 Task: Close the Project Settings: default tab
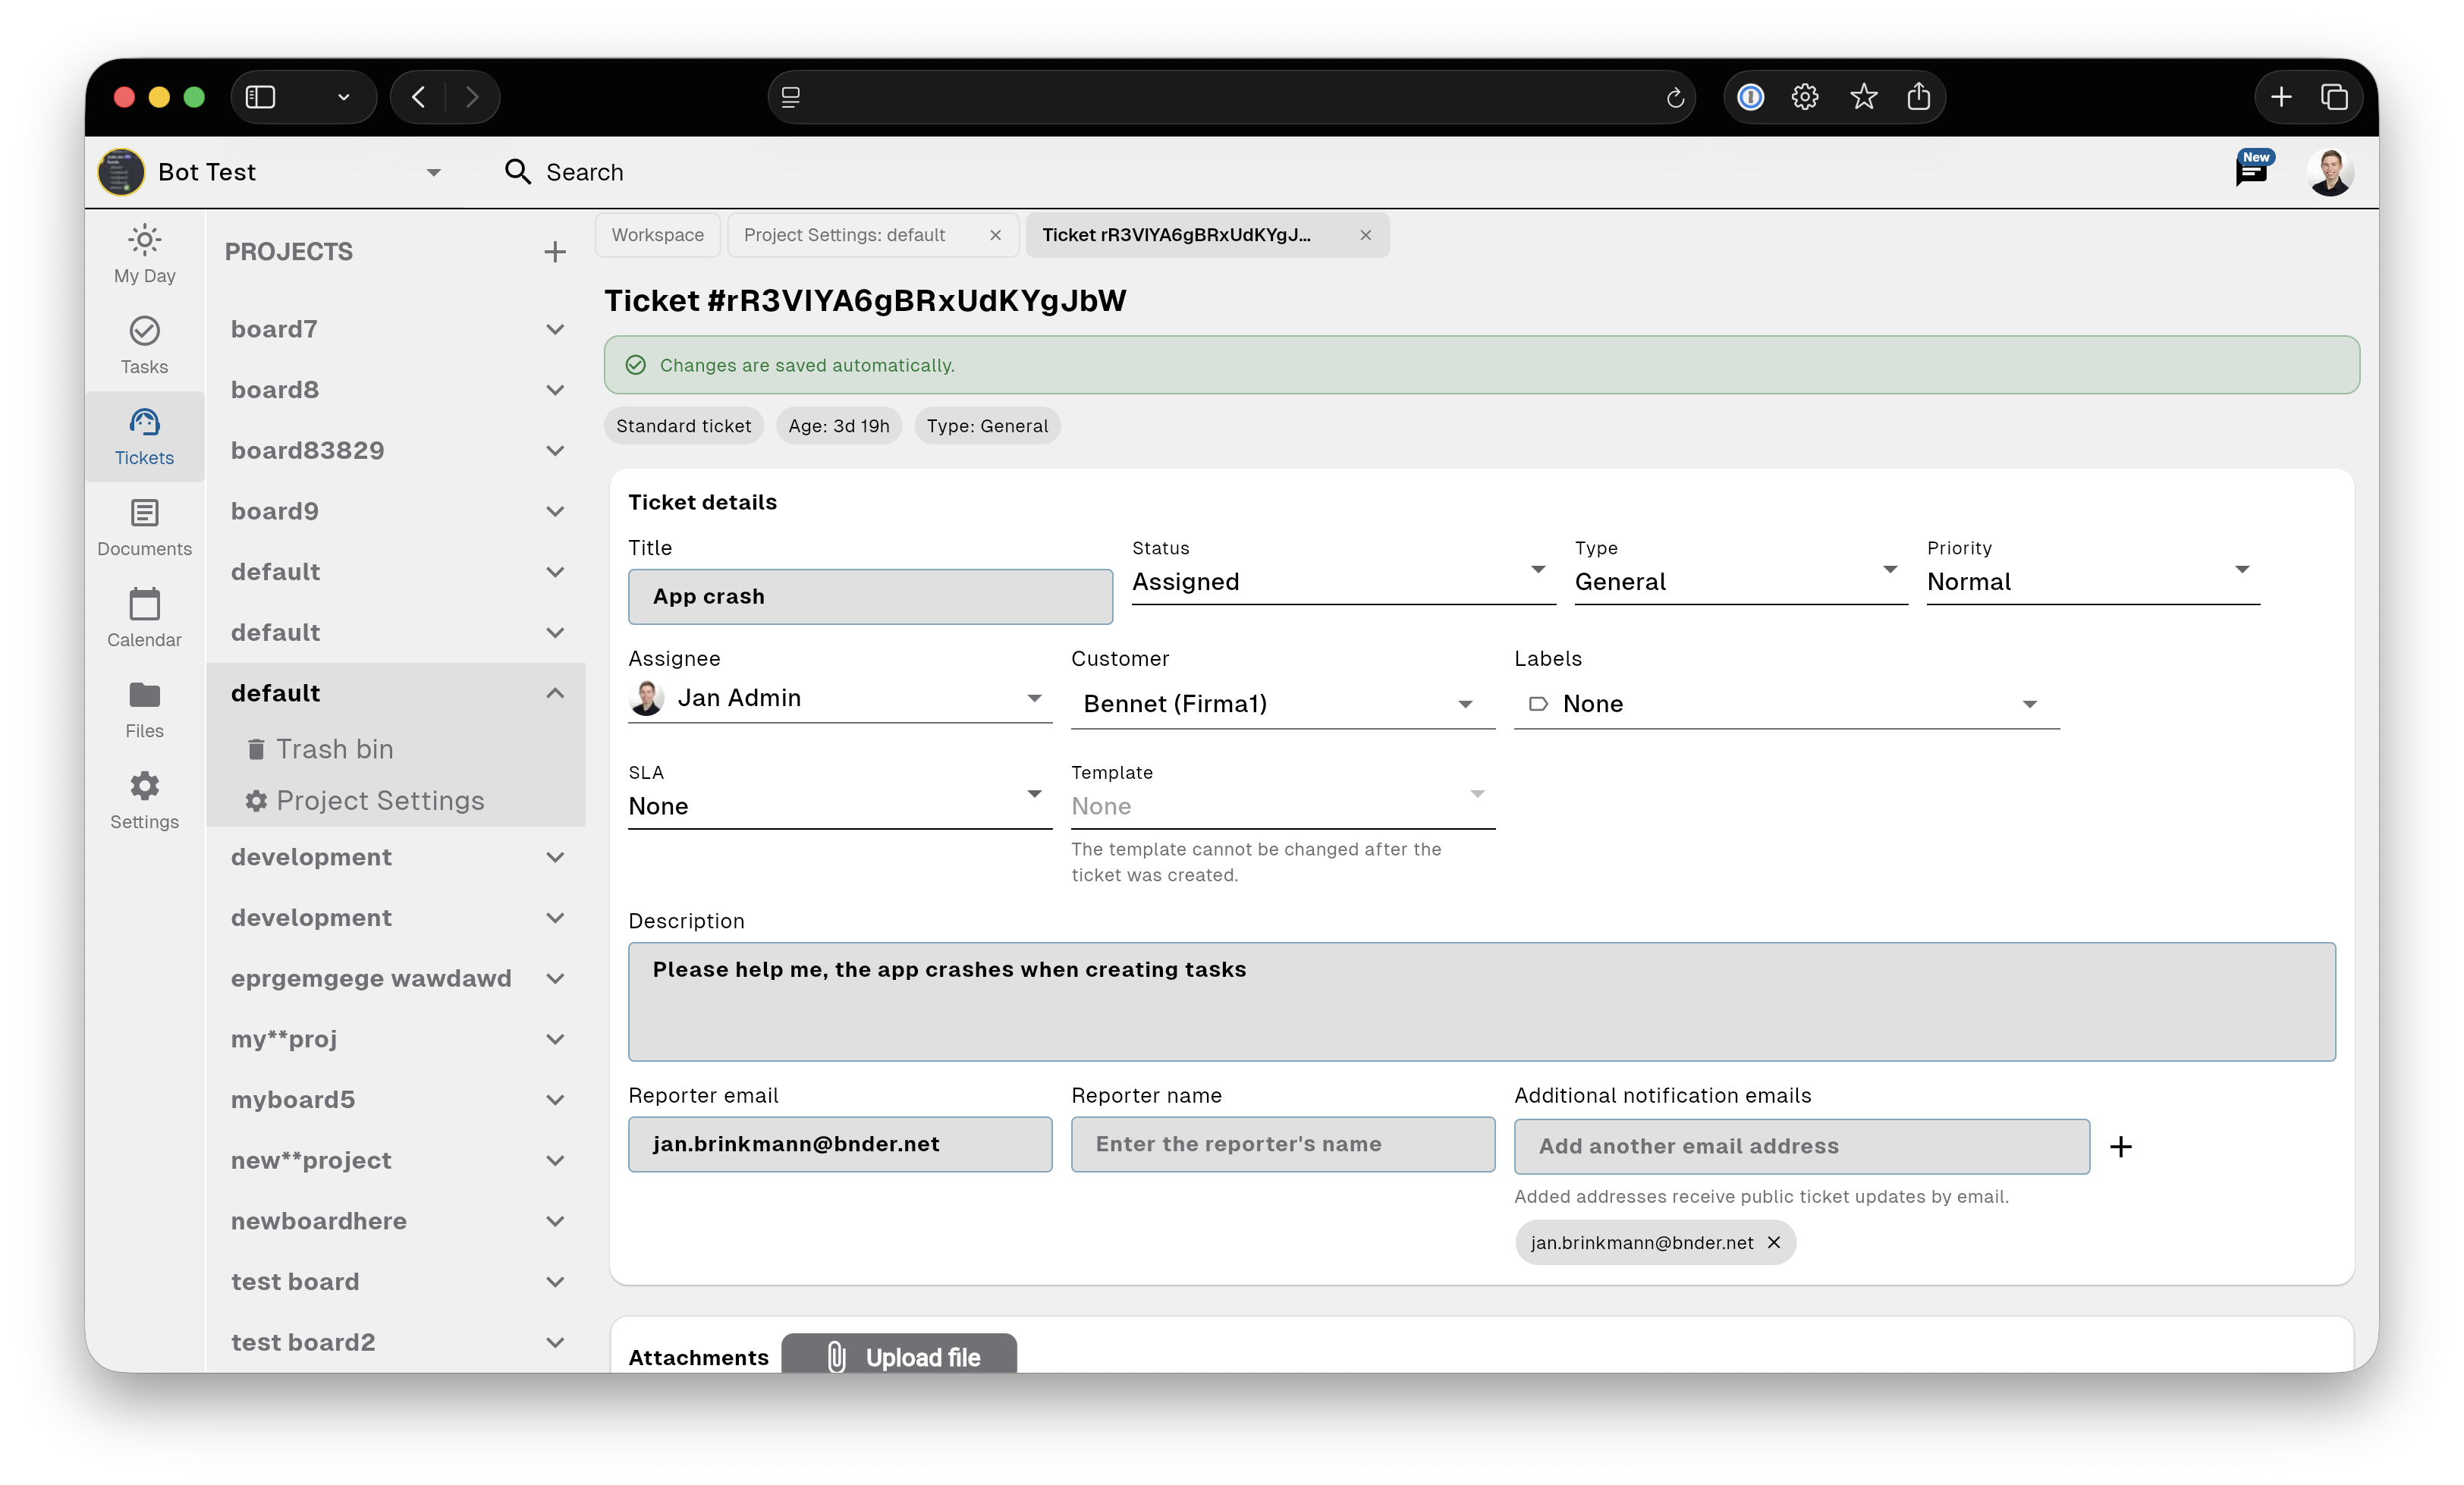[995, 235]
